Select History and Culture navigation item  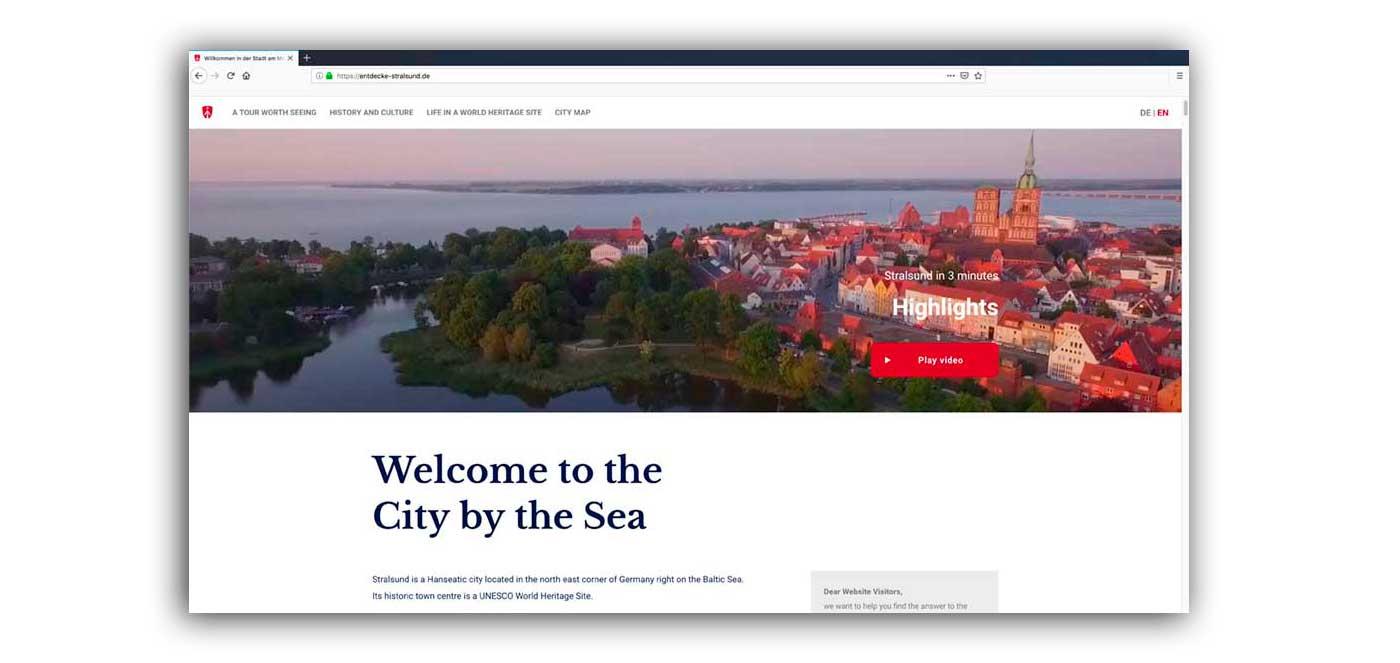(x=371, y=113)
